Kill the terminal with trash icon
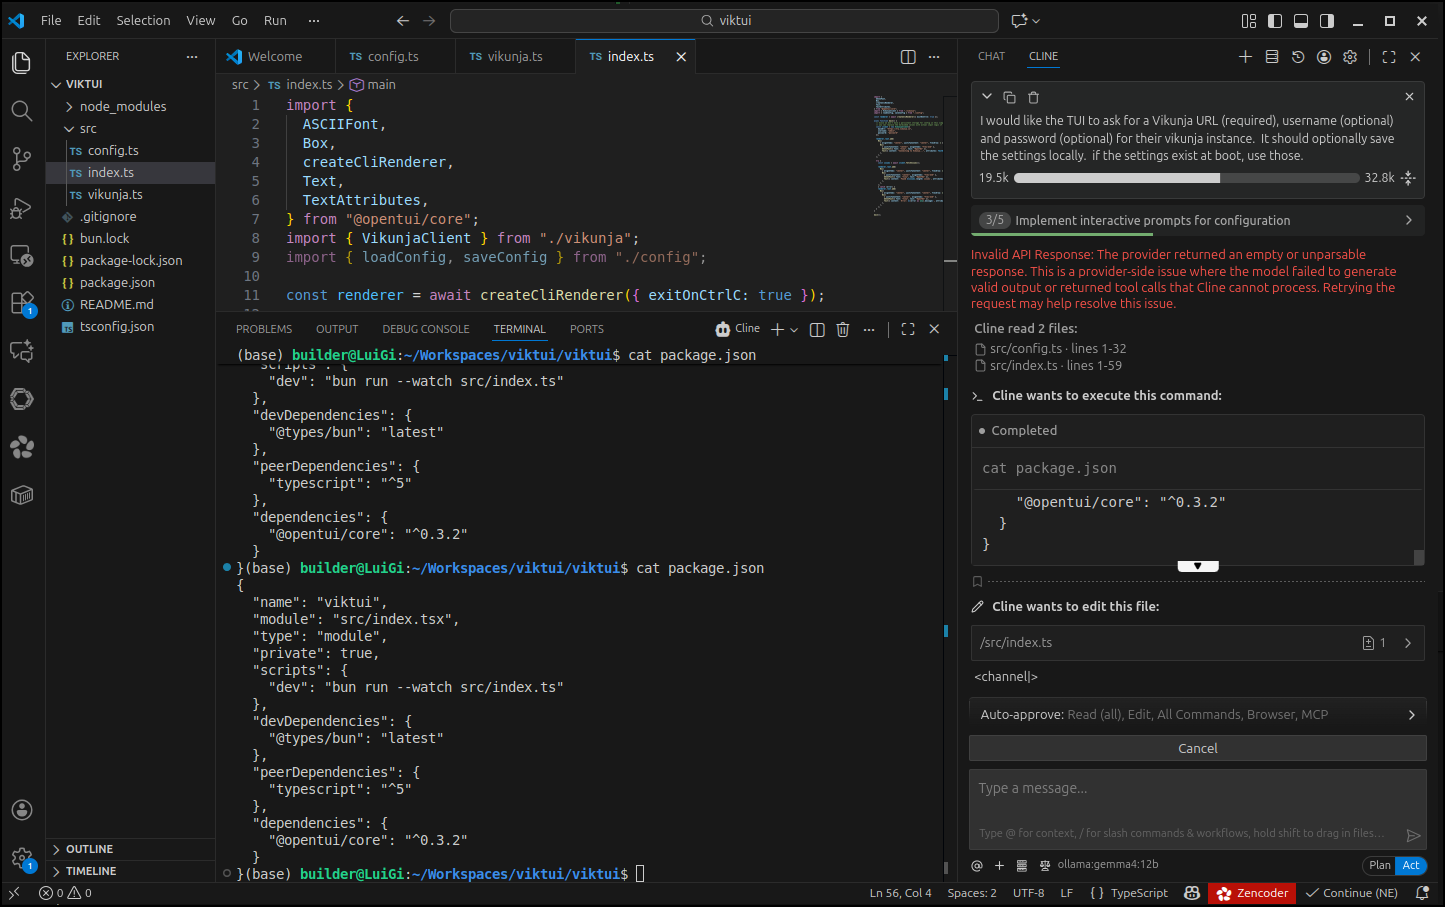1445x907 pixels. [843, 329]
